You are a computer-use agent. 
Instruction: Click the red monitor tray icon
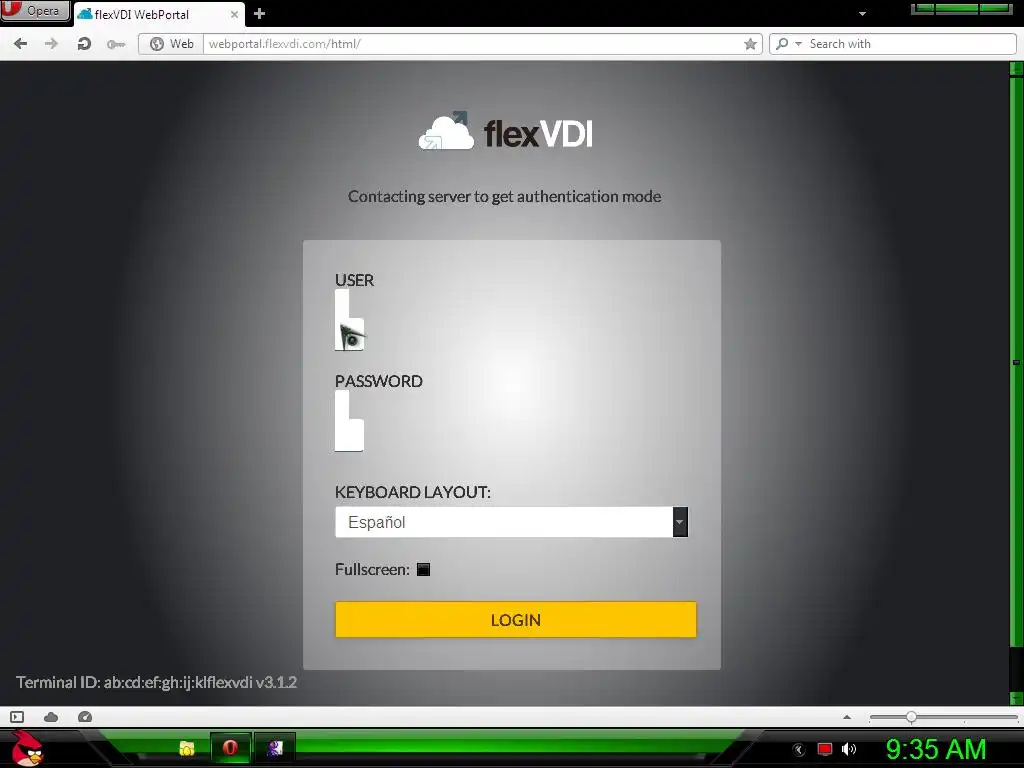pos(825,749)
